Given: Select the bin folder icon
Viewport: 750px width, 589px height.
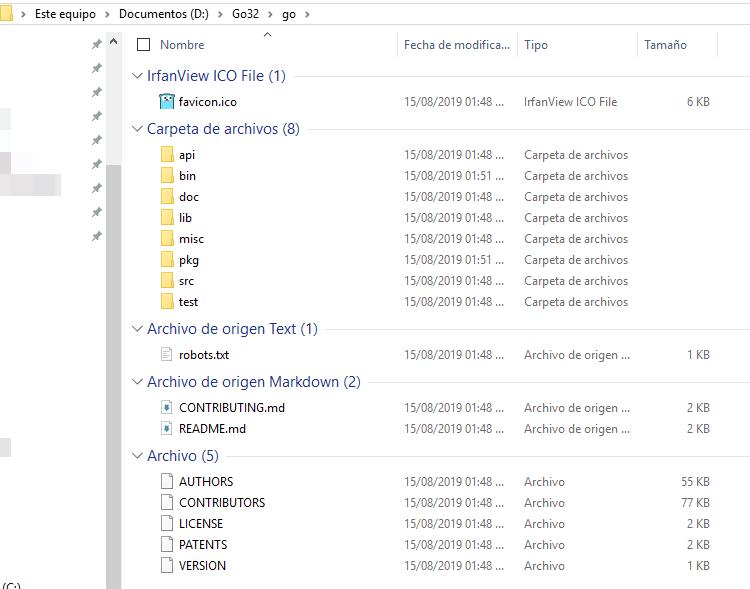Looking at the screenshot, I should pyautogui.click(x=167, y=176).
